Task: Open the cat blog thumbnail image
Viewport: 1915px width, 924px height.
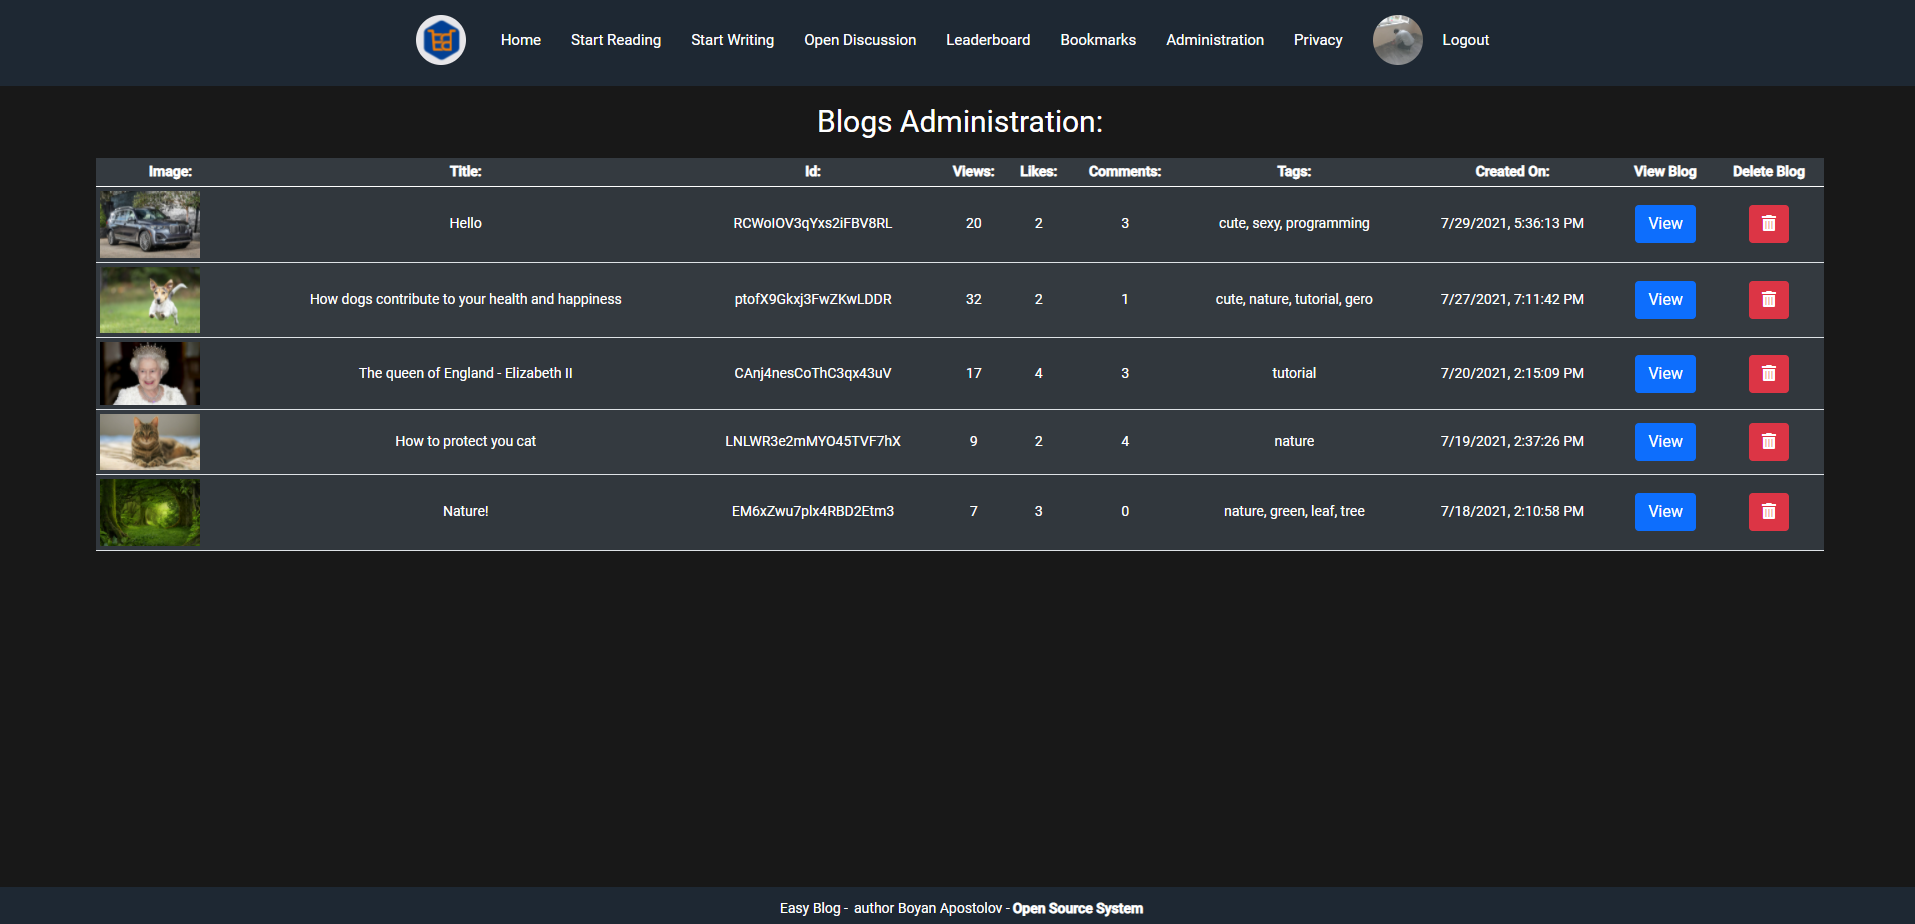Action: tap(149, 441)
